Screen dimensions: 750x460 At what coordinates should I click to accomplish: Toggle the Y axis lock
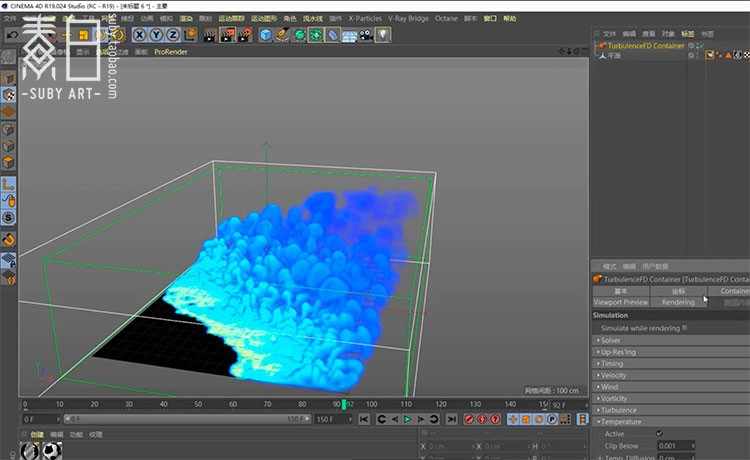pos(156,35)
